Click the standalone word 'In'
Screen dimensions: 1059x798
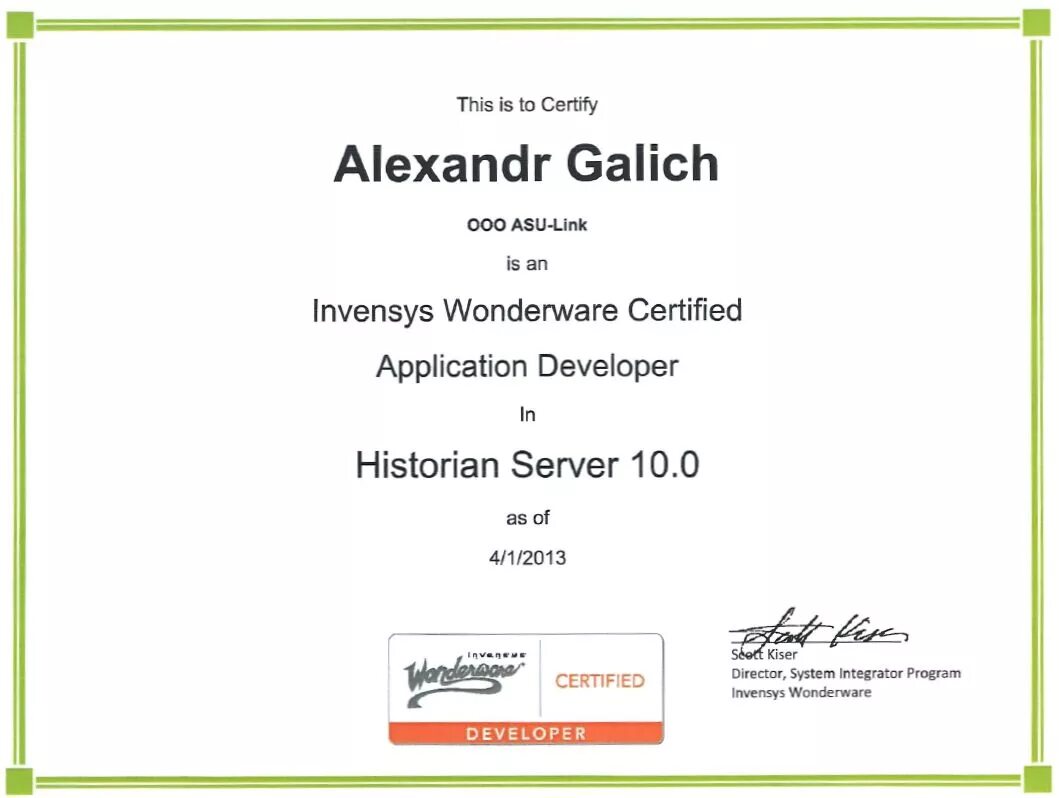[527, 415]
